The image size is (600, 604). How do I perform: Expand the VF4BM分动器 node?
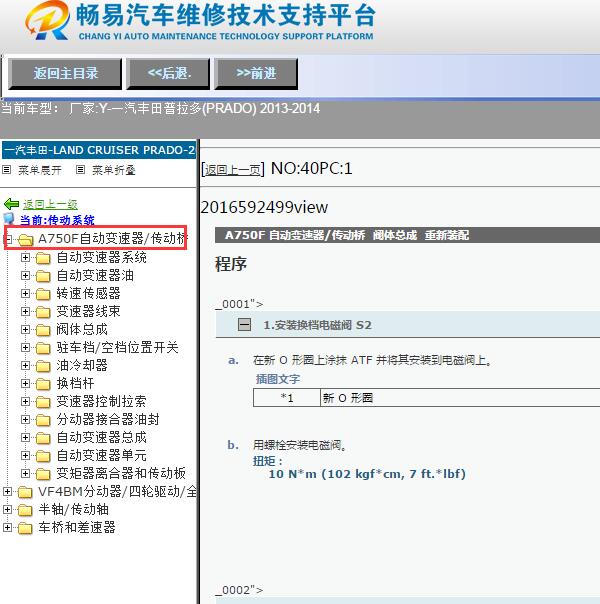[7, 491]
